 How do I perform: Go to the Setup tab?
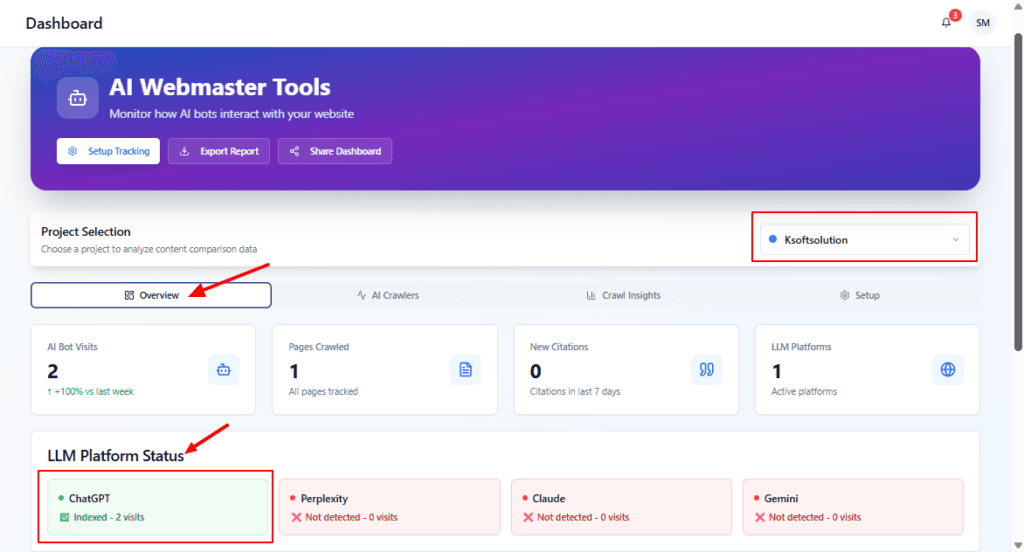860,295
